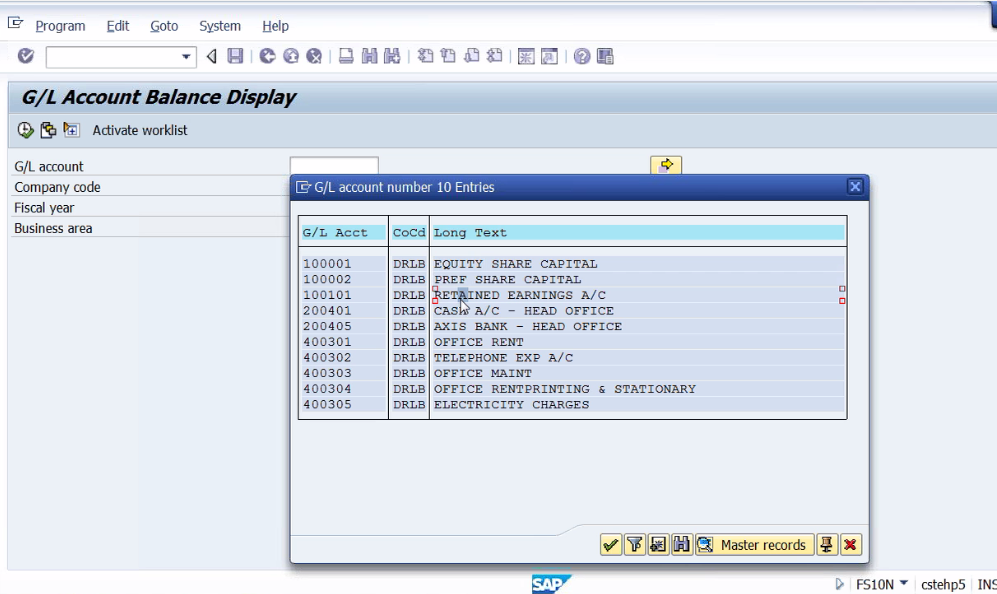Open the FS10N status bar dropdown
Screen dimensions: 997x594
click(x=903, y=583)
